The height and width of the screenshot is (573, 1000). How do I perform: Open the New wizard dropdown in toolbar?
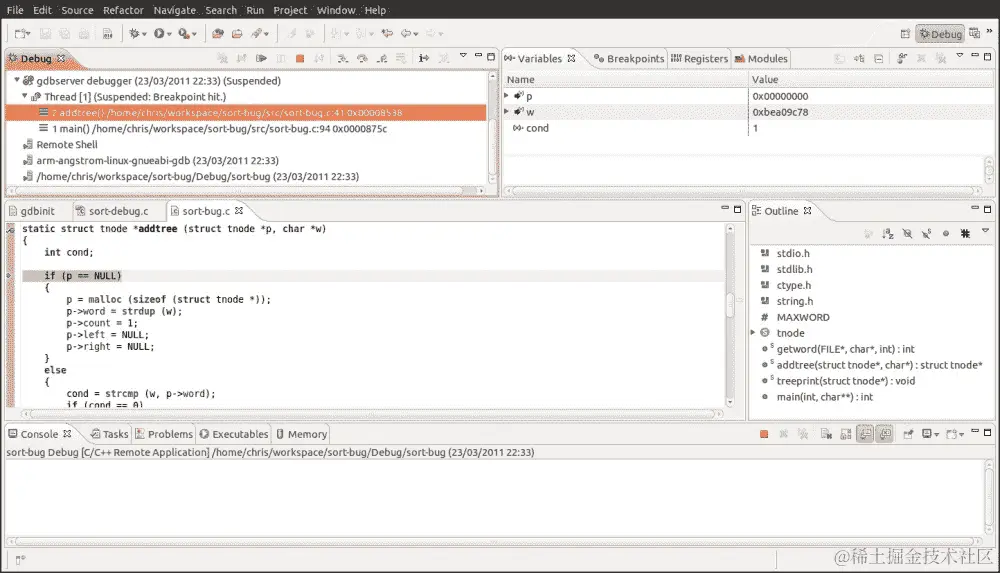27,34
